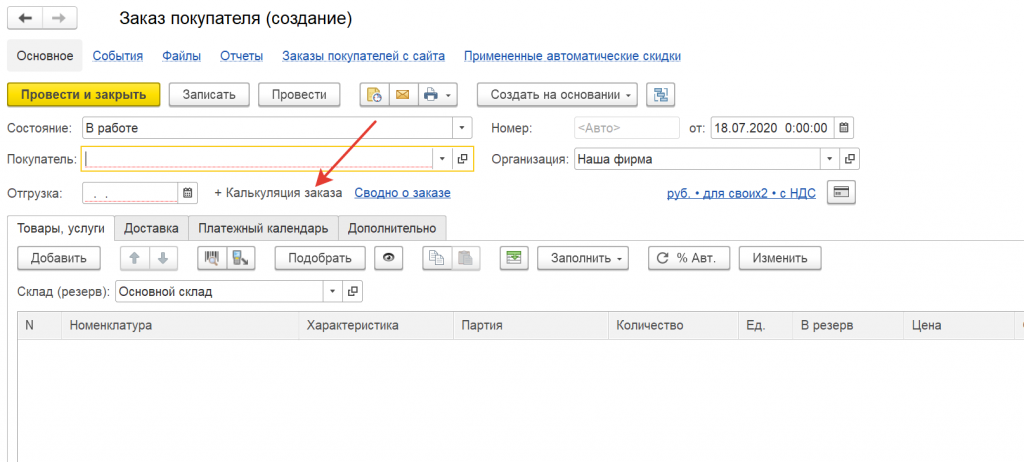Click the Провести button

pyautogui.click(x=299, y=95)
